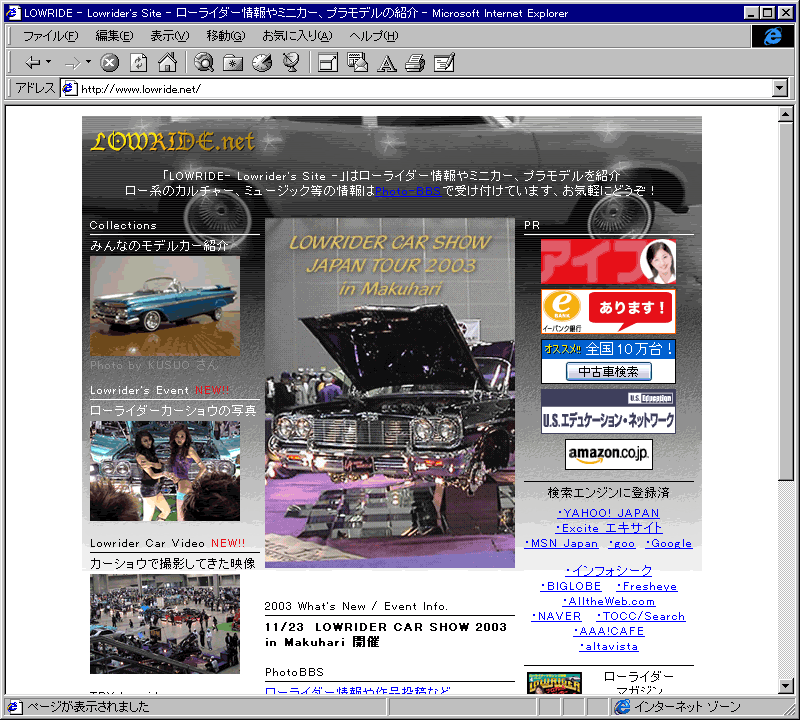Open the Back button history dropdown arrow

[48, 62]
